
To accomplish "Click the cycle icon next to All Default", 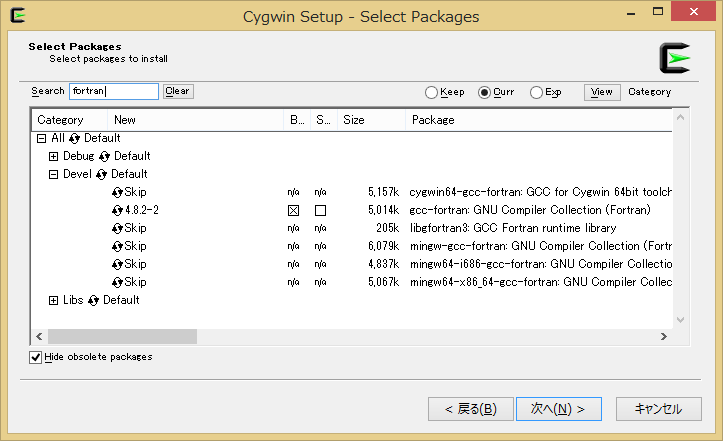I will [74, 138].
